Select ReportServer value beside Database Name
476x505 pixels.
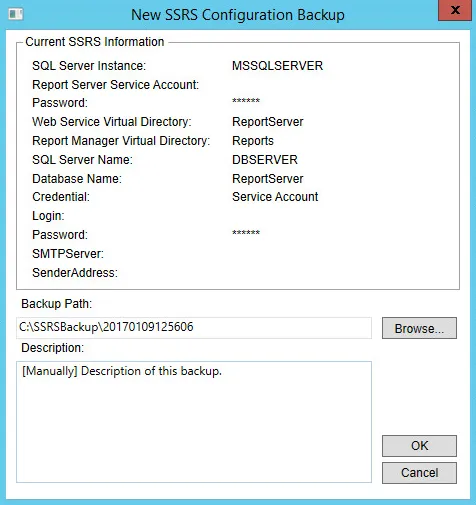(x=268, y=179)
